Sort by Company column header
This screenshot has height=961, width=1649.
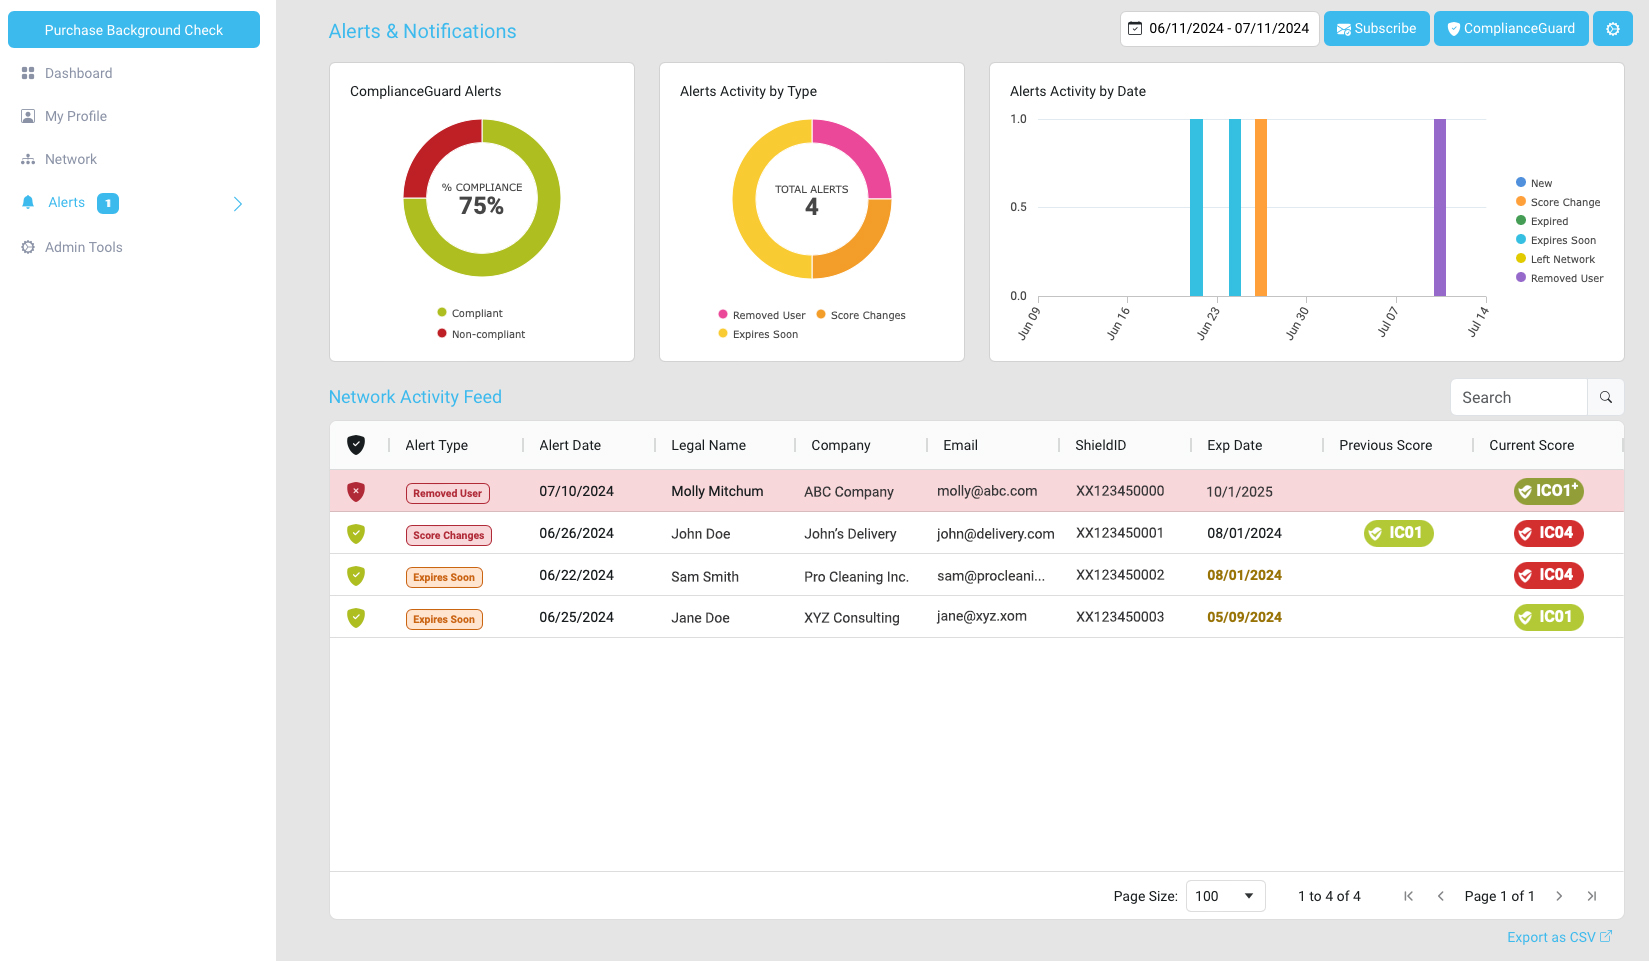tap(840, 445)
